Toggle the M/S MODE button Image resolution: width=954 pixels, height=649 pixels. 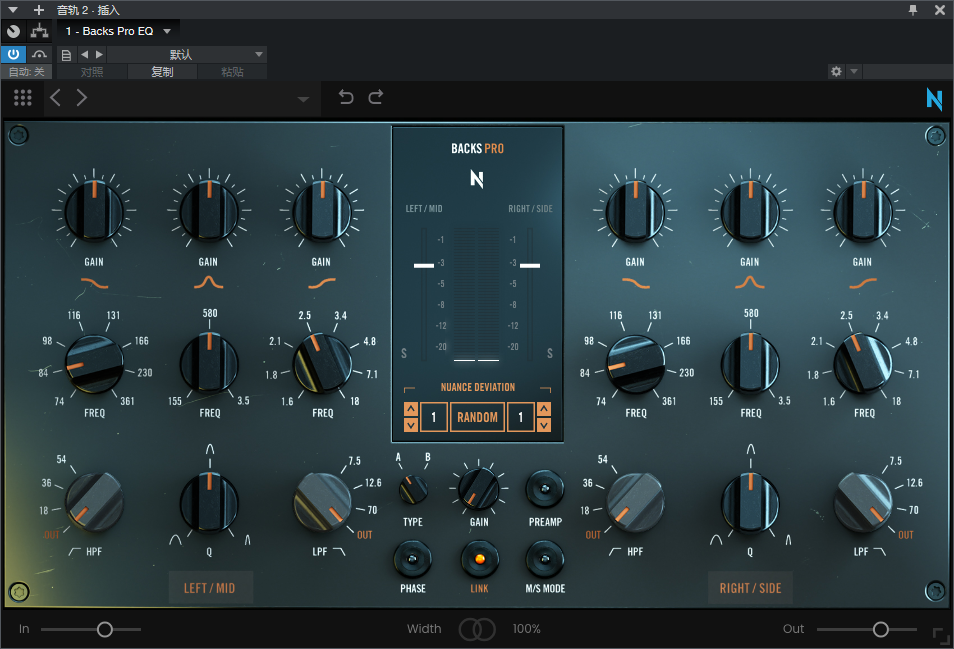[545, 559]
